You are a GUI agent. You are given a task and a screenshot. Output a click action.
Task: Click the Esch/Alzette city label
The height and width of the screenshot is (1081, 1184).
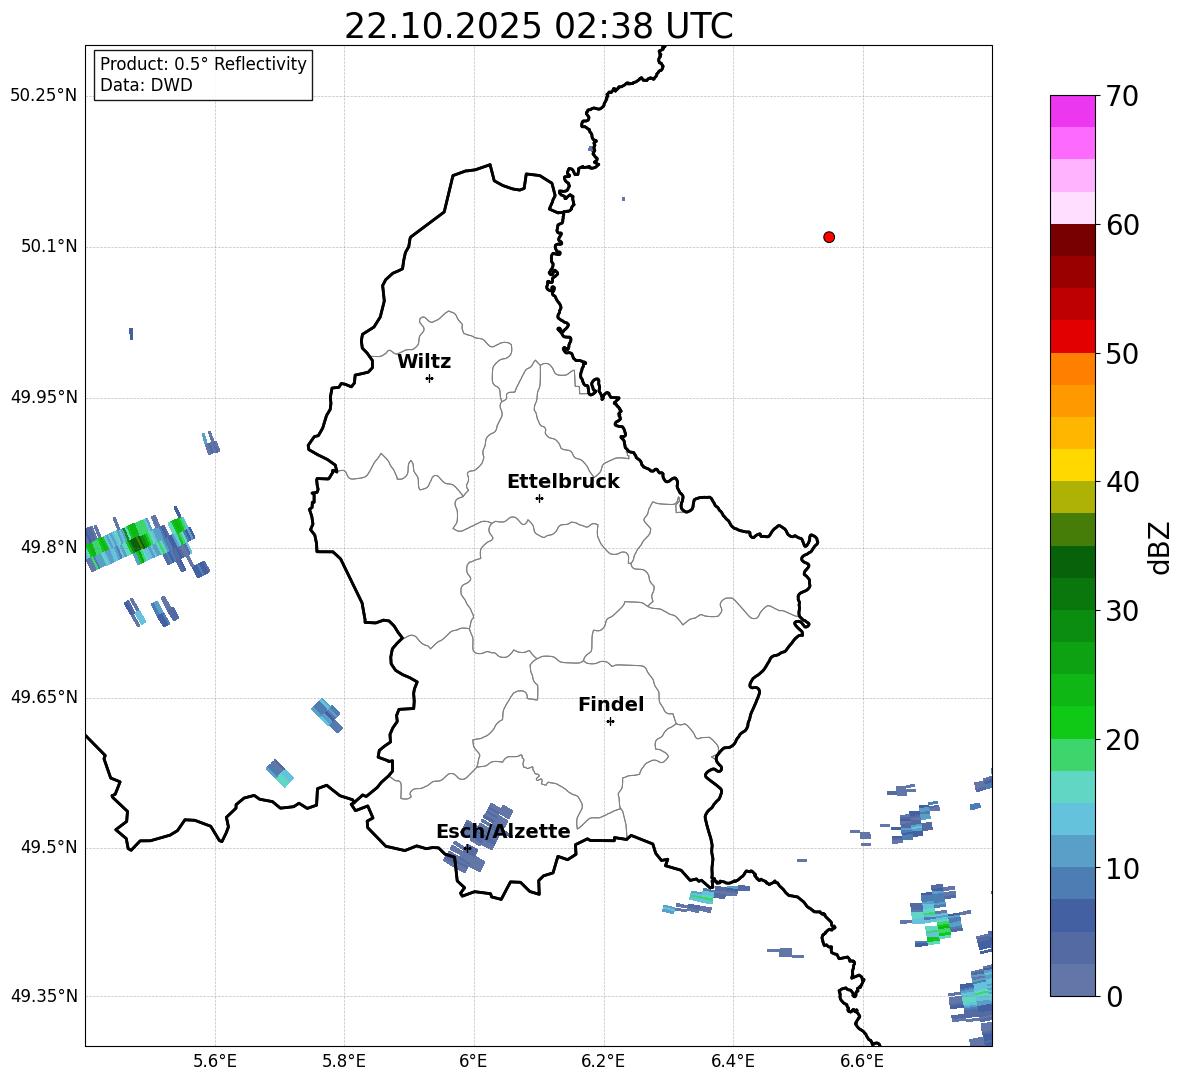503,831
